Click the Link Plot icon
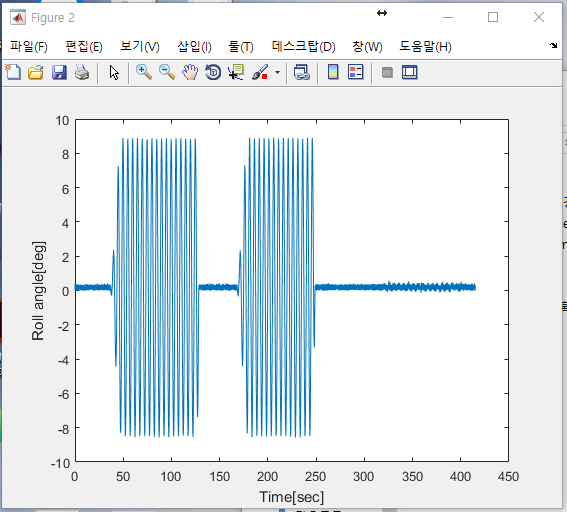Image resolution: width=567 pixels, height=512 pixels. (302, 72)
